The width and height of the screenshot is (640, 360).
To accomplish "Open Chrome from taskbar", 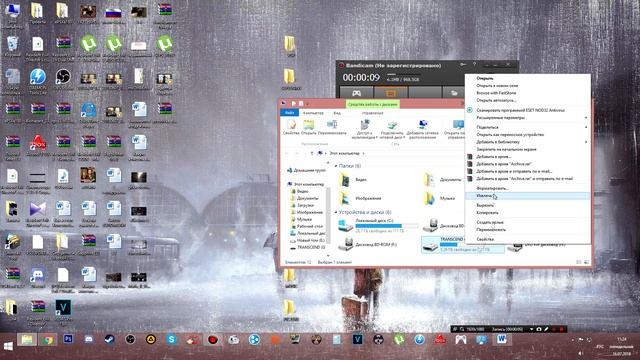I will click(x=48, y=340).
